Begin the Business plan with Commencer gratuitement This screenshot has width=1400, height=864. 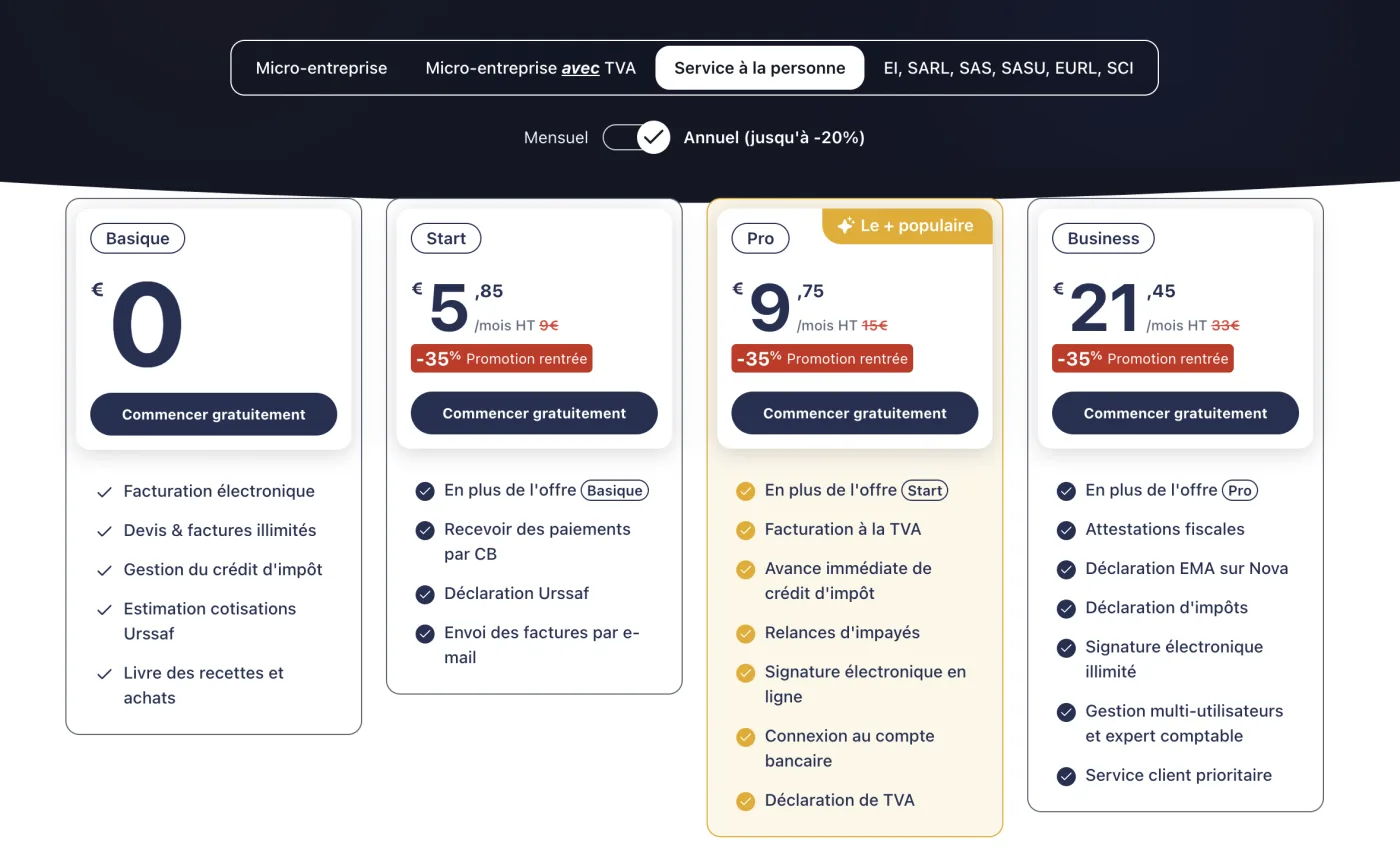pos(1175,413)
